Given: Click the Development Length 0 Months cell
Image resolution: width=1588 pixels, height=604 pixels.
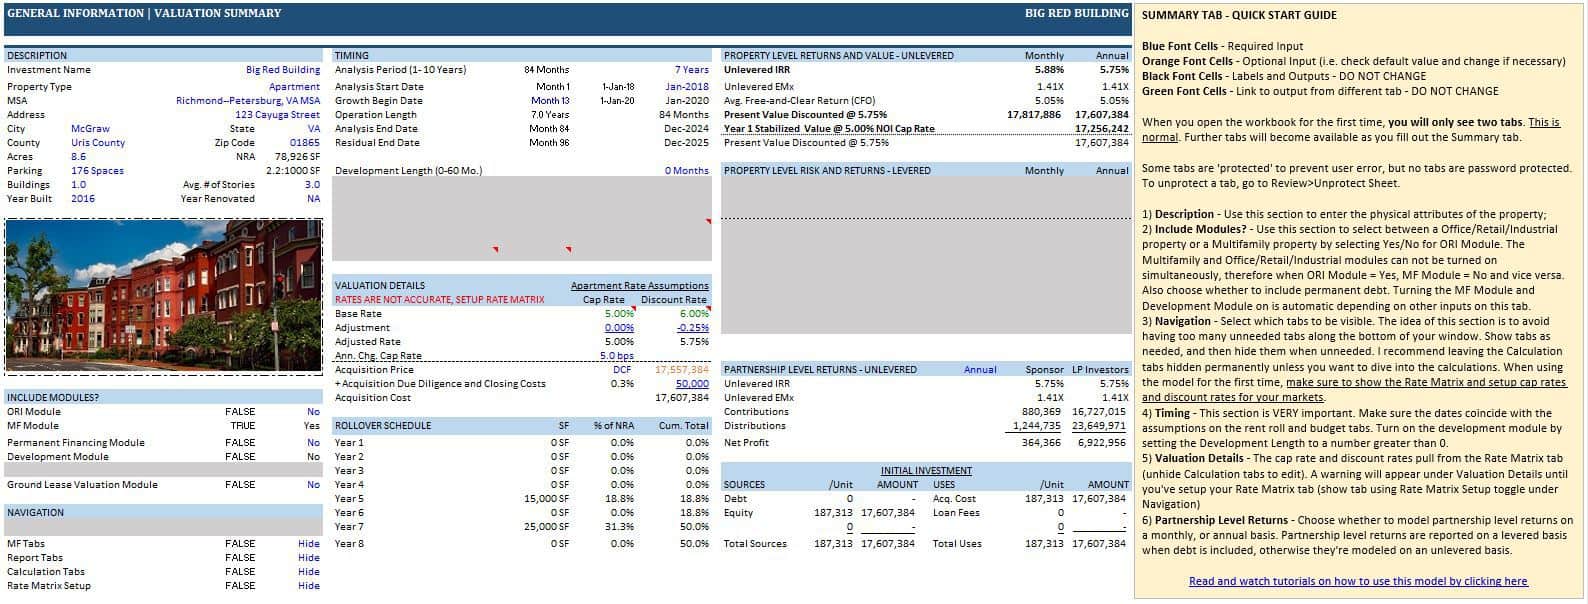Looking at the screenshot, I should click(686, 171).
